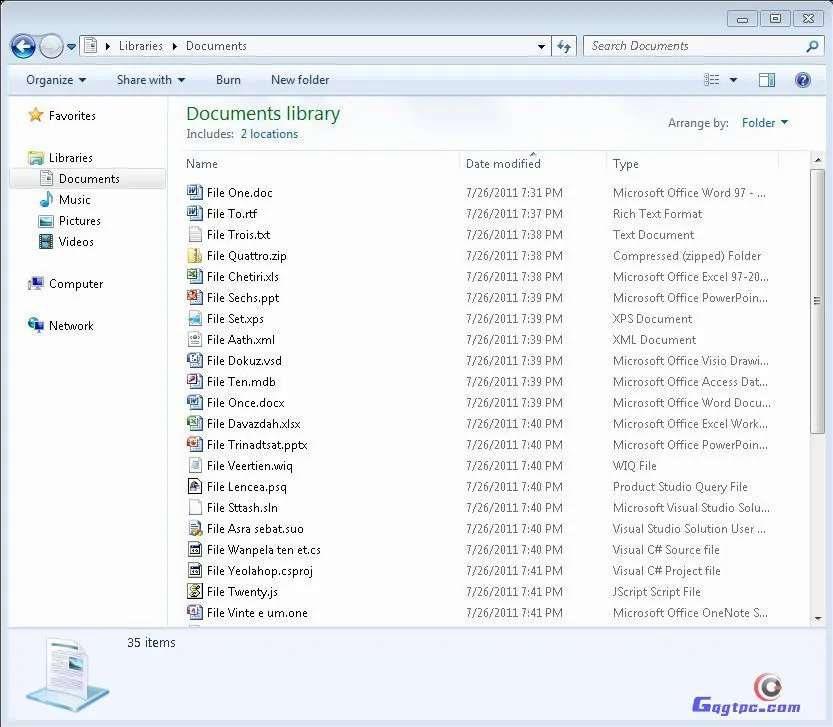Open the Organize dropdown menu
Image resolution: width=833 pixels, height=727 pixels.
56,80
